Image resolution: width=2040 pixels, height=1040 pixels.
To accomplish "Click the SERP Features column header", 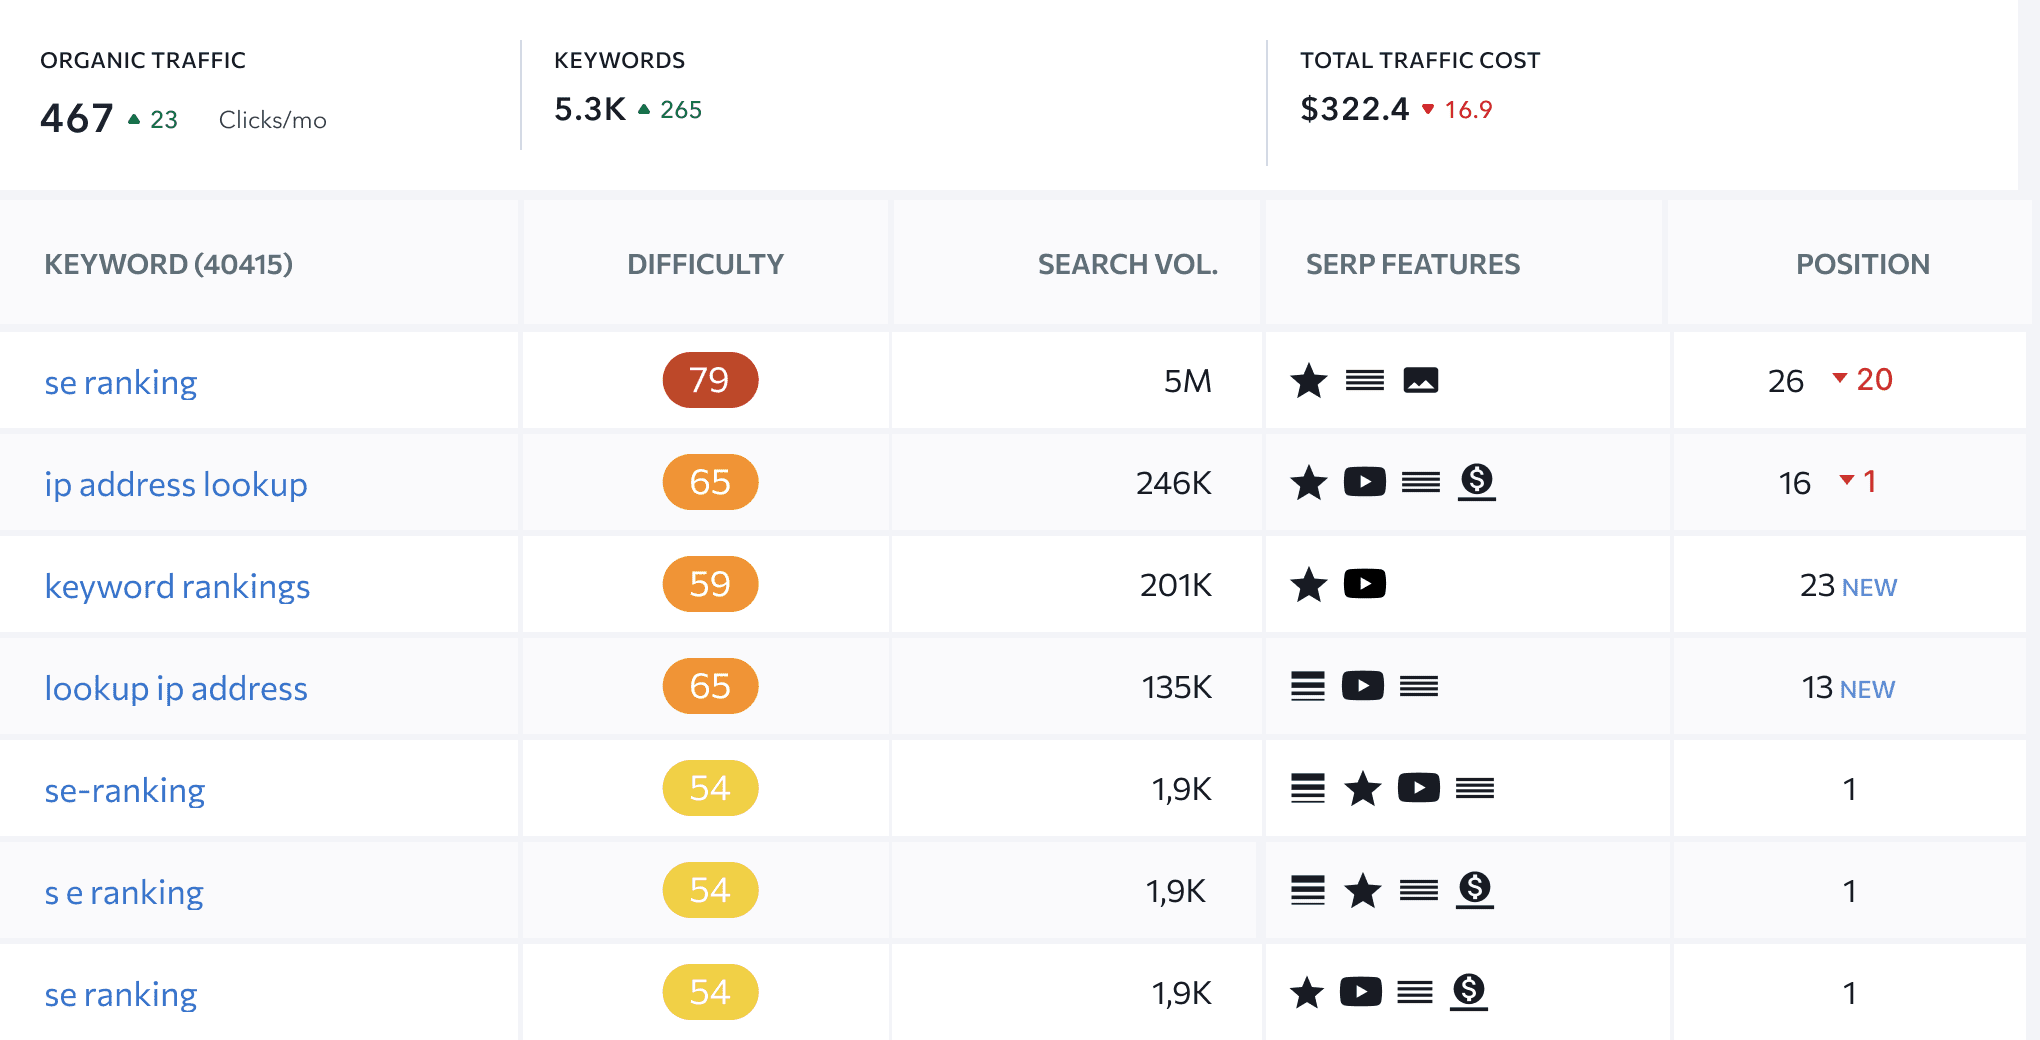I will click(1412, 264).
